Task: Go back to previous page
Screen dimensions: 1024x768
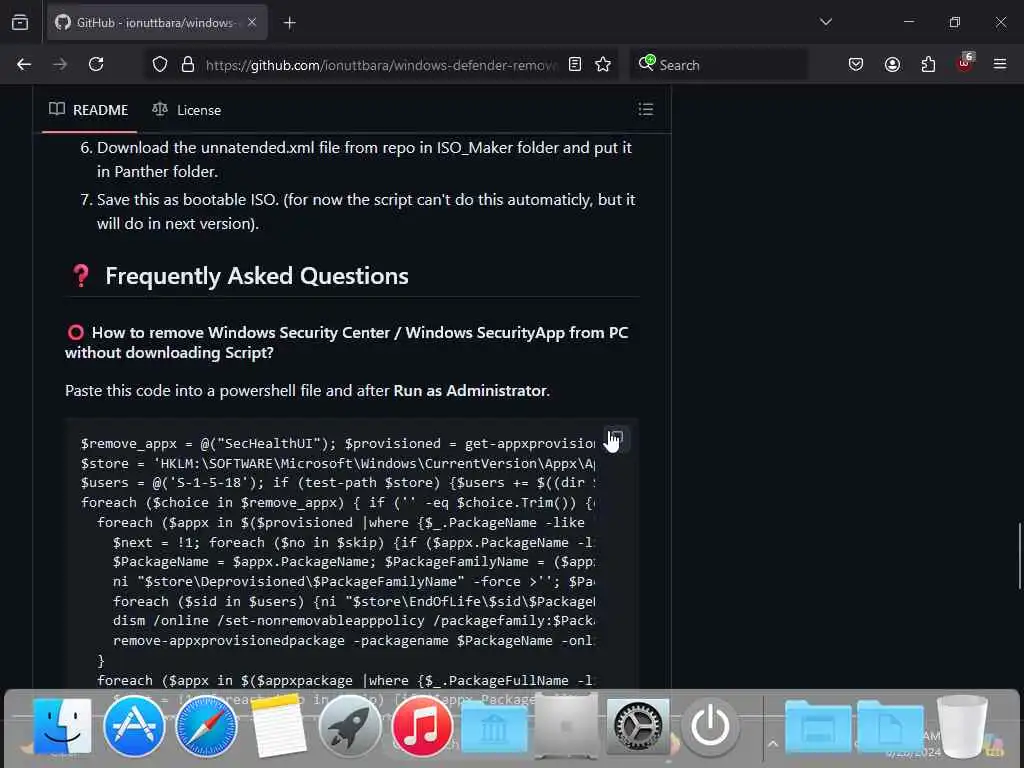Action: (x=24, y=65)
